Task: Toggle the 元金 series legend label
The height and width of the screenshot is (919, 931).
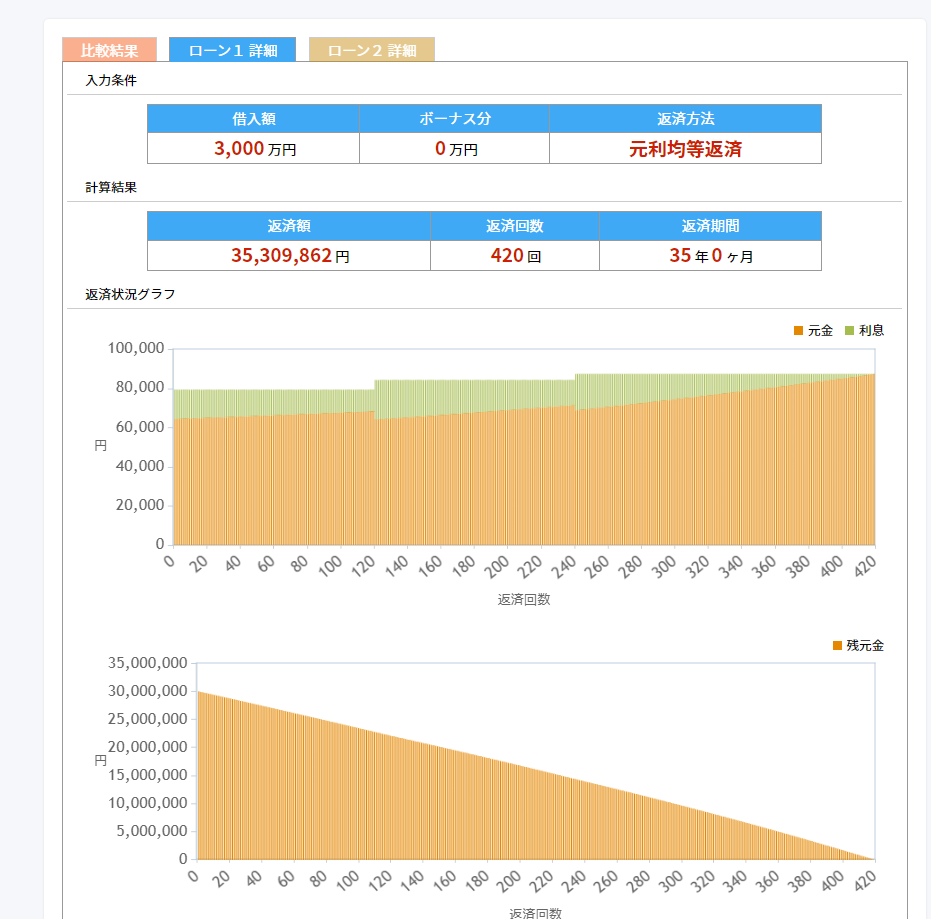Action: (x=820, y=331)
